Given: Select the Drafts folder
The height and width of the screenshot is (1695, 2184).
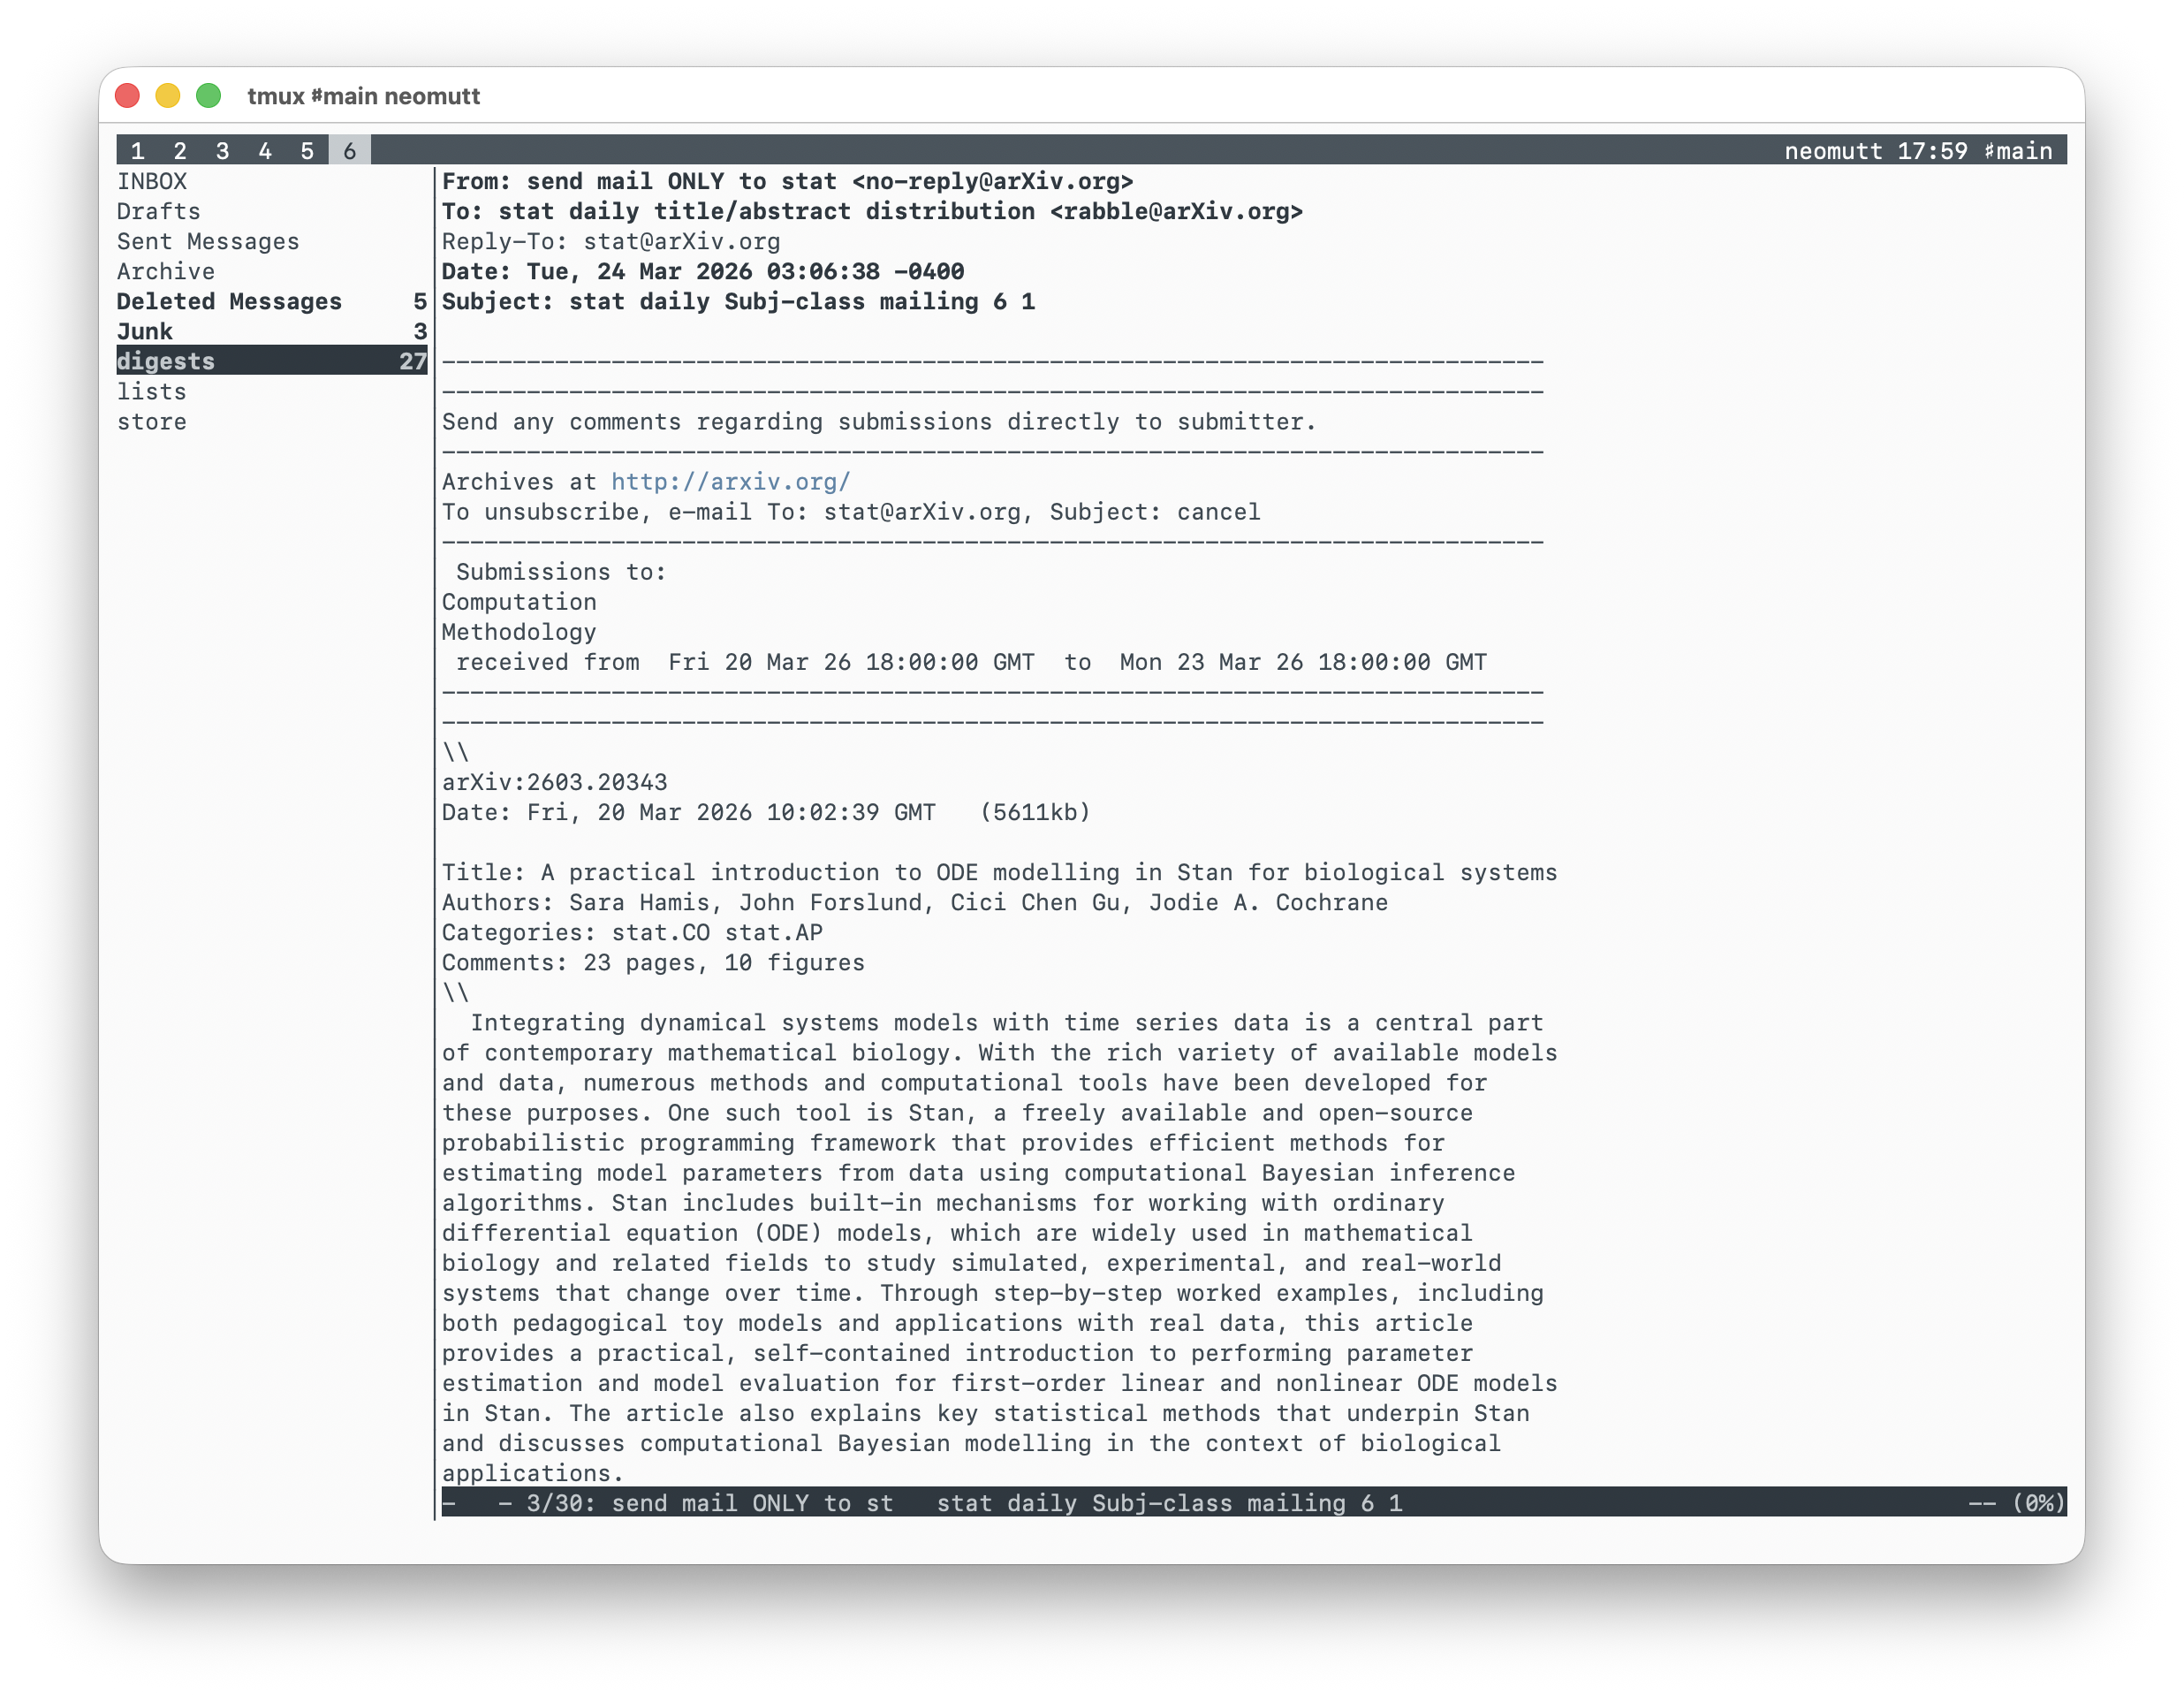Looking at the screenshot, I should pos(158,211).
